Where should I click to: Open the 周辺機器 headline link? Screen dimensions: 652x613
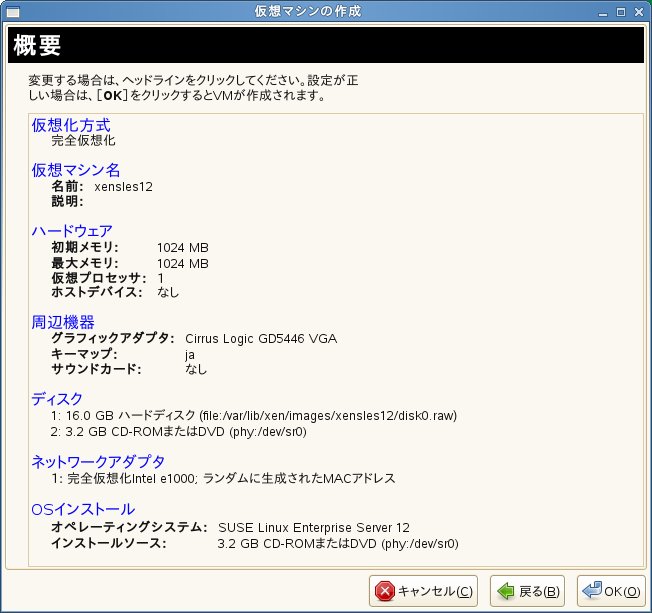(63, 322)
